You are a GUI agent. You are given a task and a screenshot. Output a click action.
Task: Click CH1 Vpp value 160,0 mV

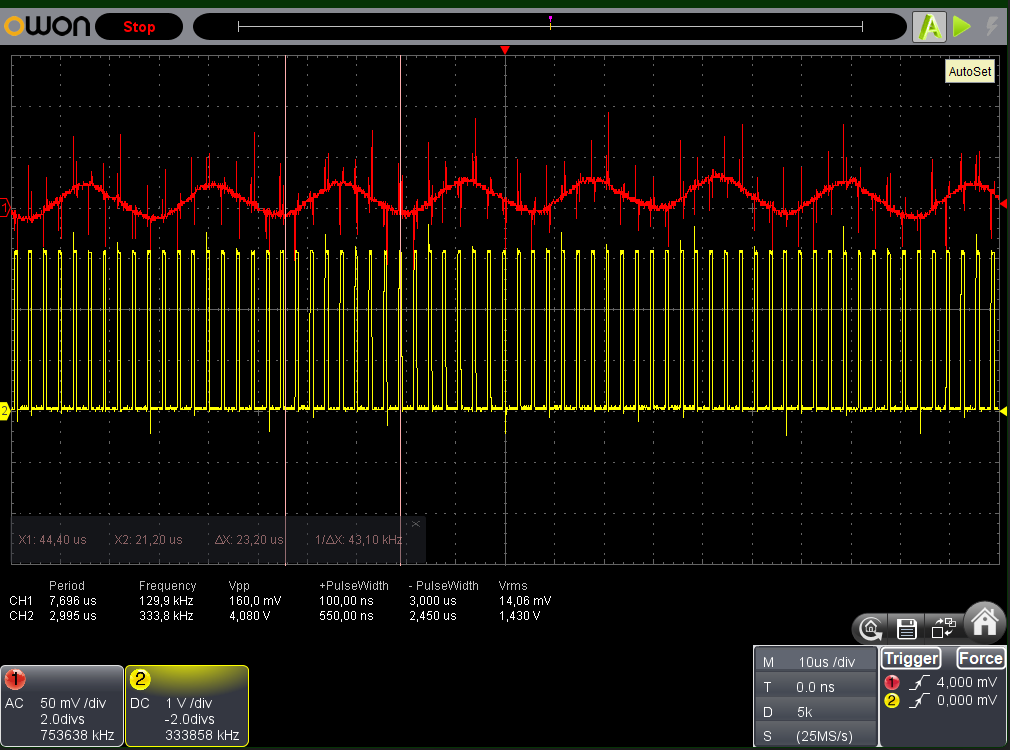point(255,601)
